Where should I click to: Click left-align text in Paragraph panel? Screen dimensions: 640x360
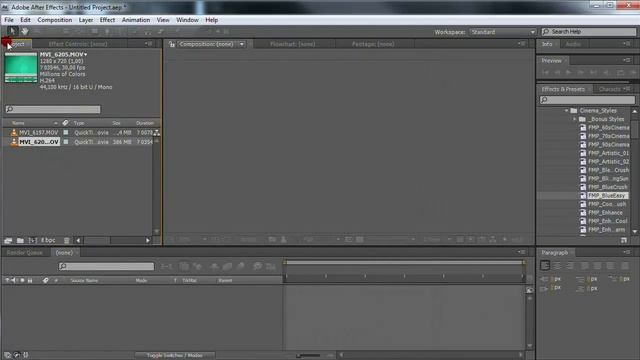pyautogui.click(x=545, y=266)
